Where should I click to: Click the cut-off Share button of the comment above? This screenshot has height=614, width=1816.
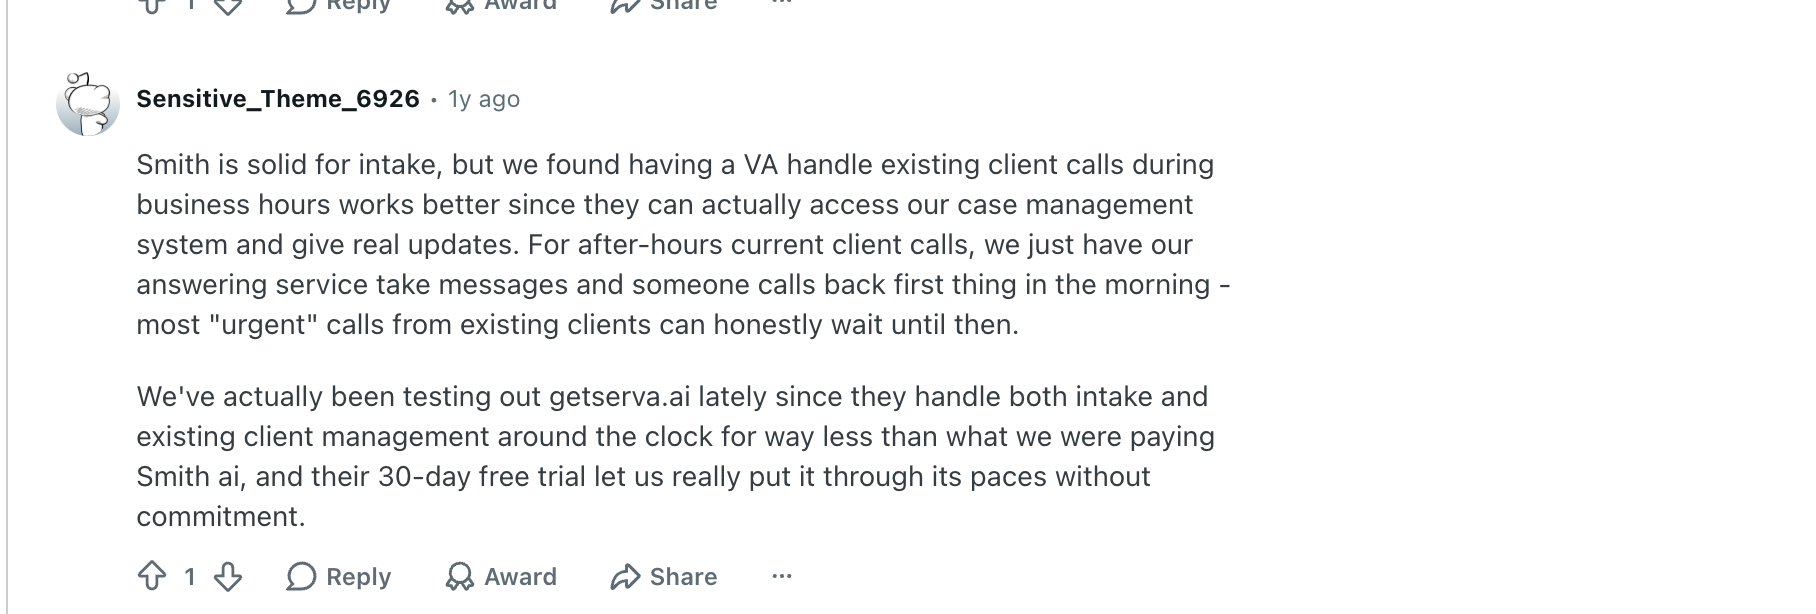664,5
